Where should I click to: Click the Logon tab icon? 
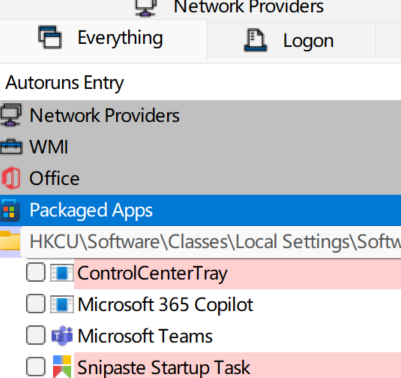click(255, 40)
